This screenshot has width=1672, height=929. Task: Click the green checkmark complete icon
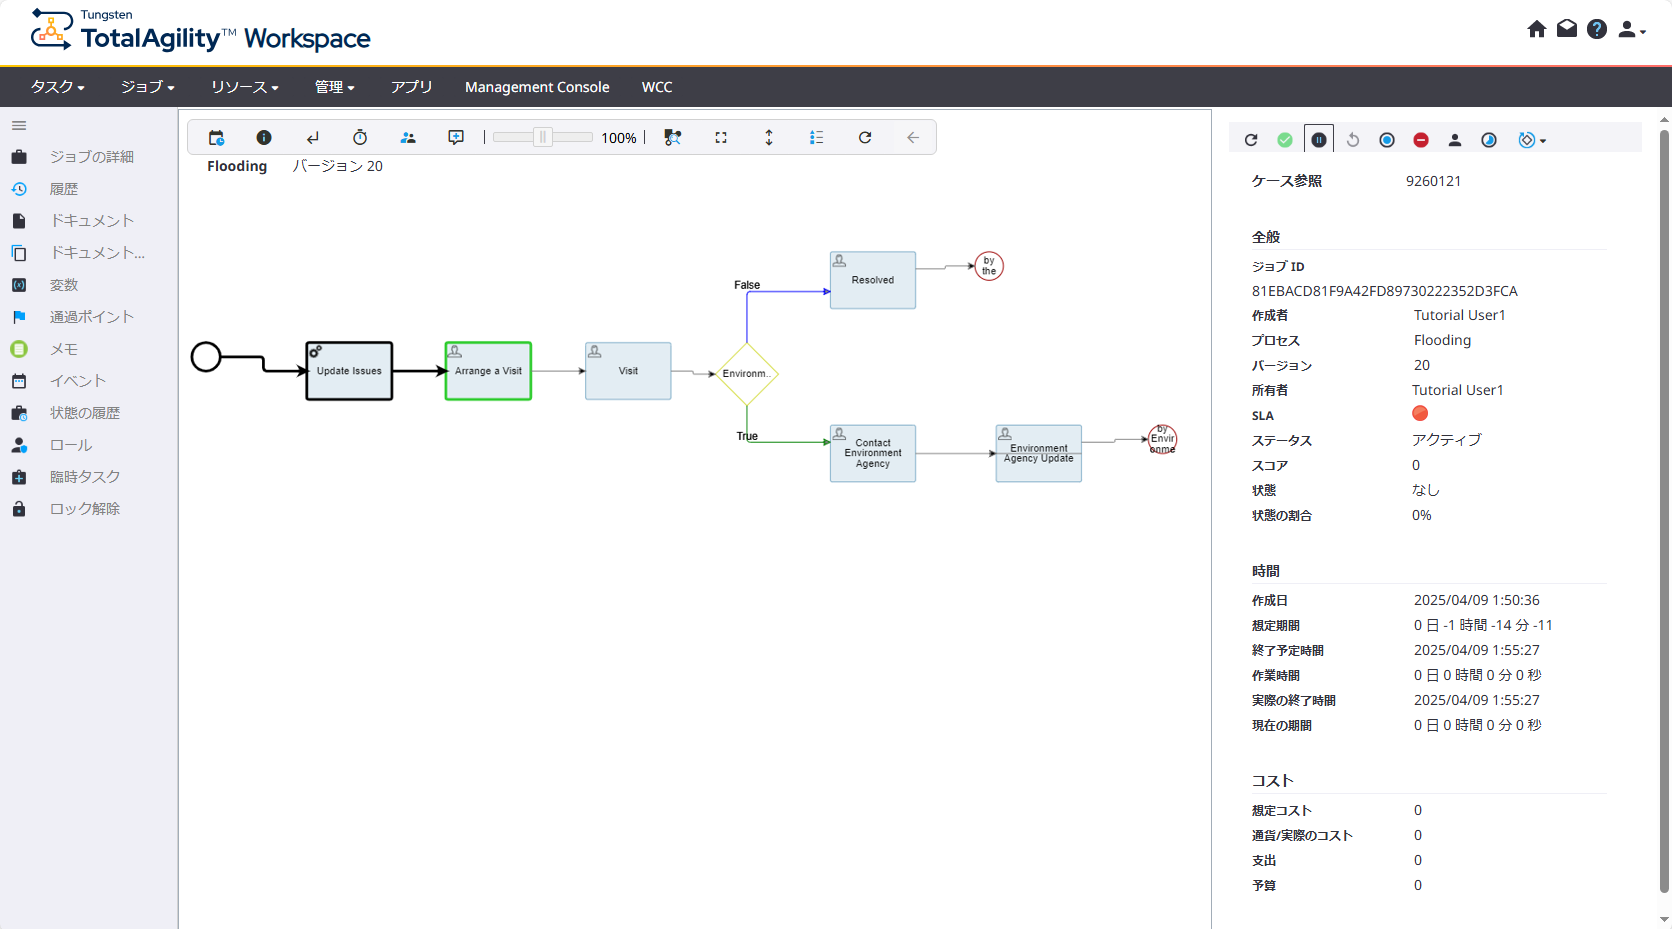1285,140
